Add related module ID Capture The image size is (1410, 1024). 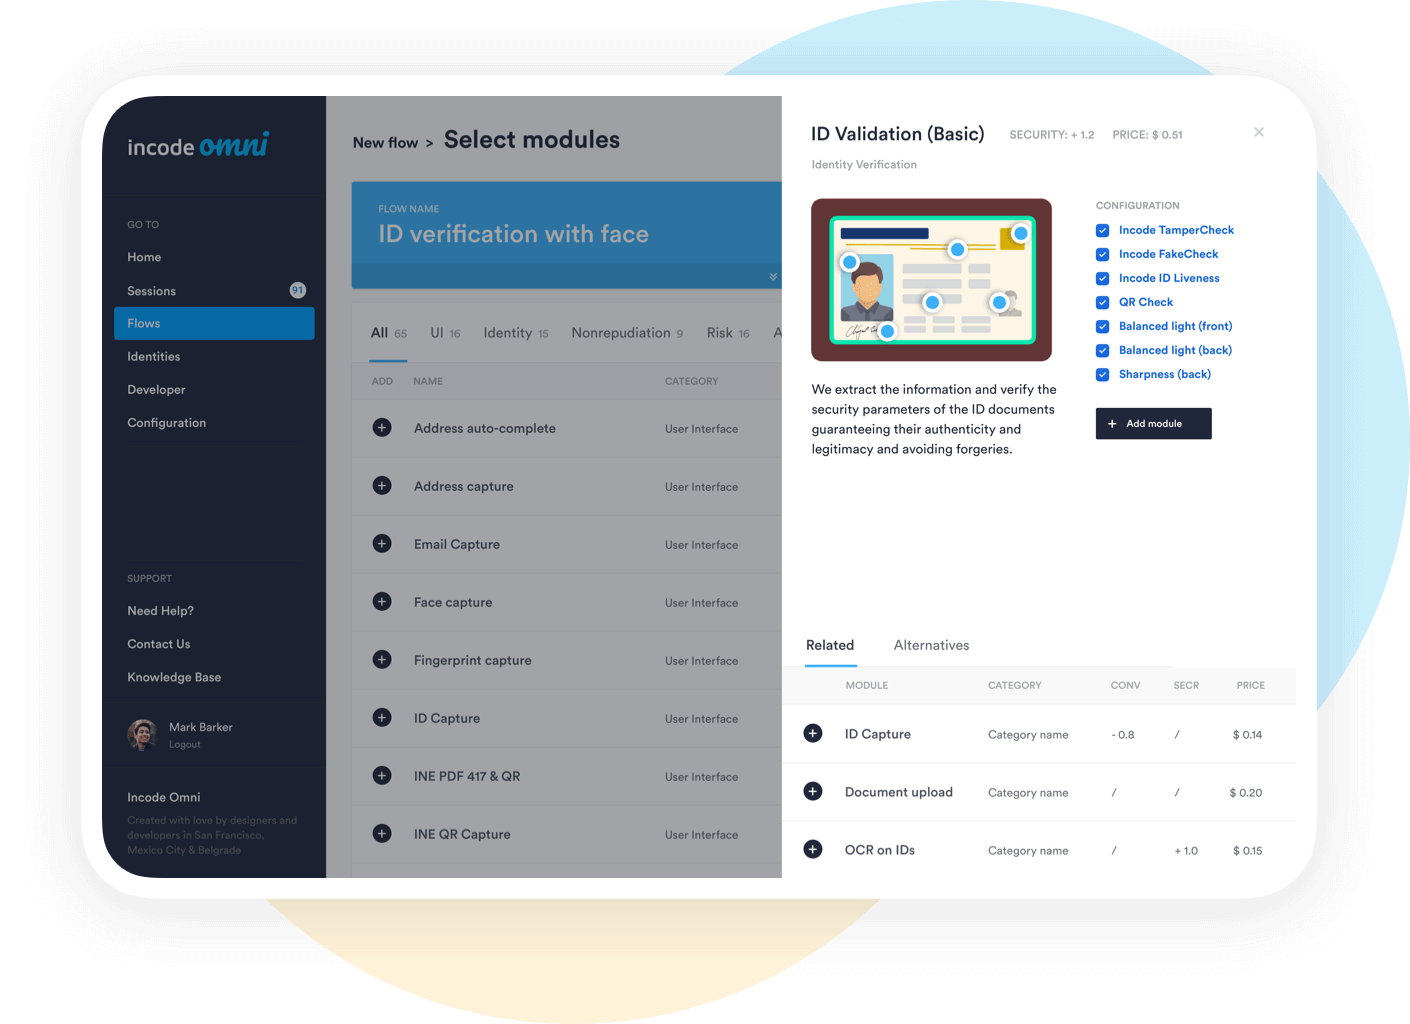click(x=813, y=734)
